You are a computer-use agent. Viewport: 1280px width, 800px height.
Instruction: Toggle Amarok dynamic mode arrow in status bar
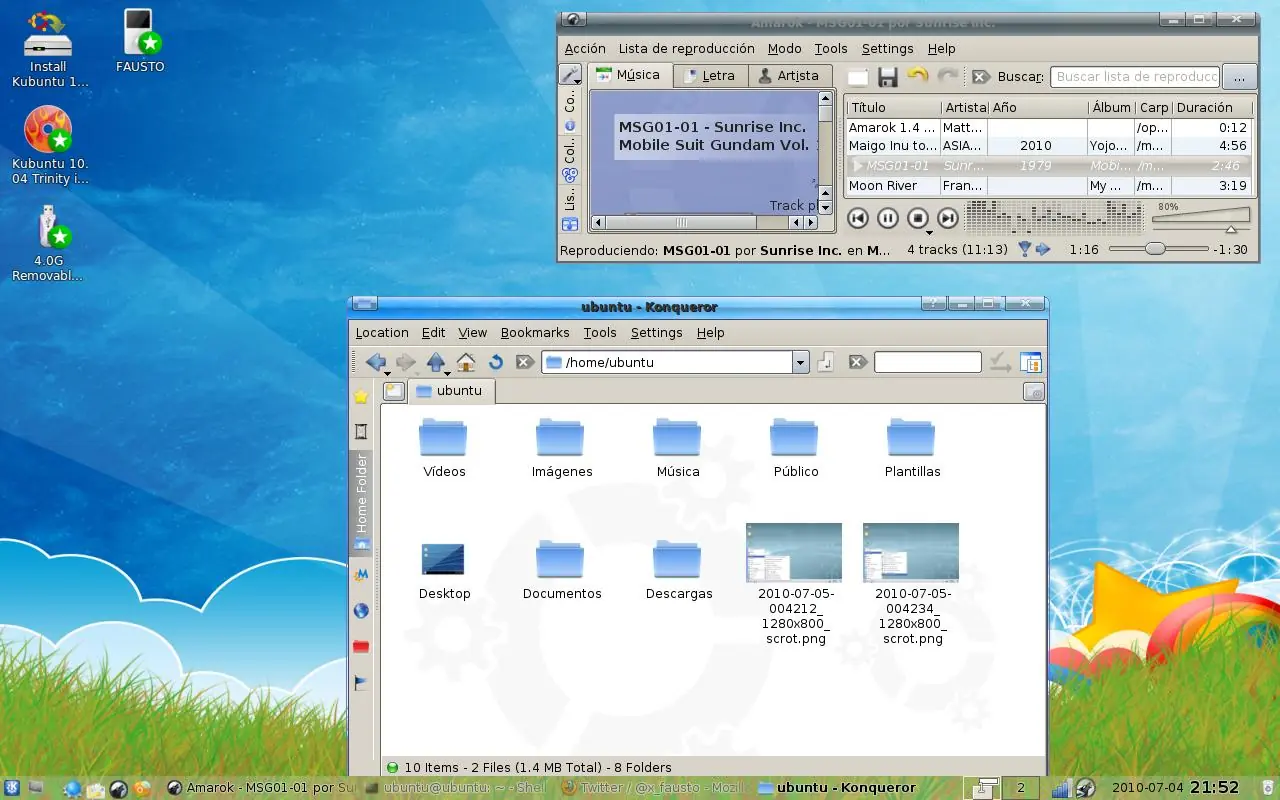[x=1043, y=249]
